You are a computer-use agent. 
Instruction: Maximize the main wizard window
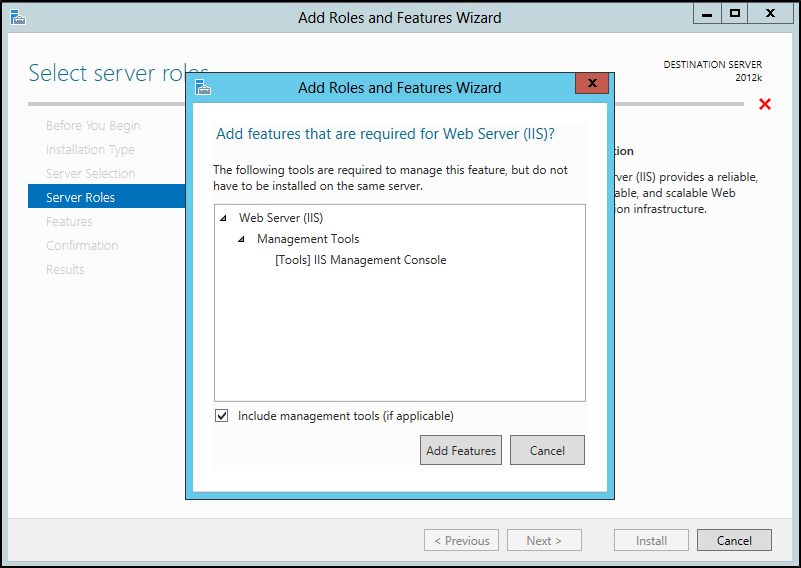735,14
